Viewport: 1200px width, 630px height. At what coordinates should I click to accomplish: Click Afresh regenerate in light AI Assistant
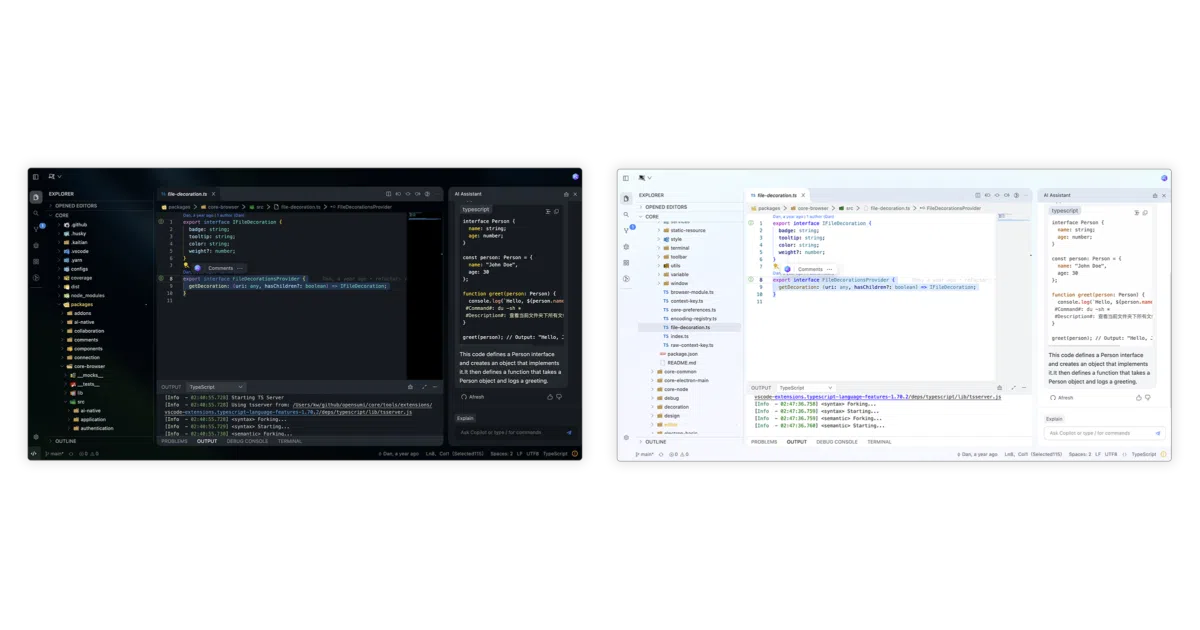[x=1062, y=398]
